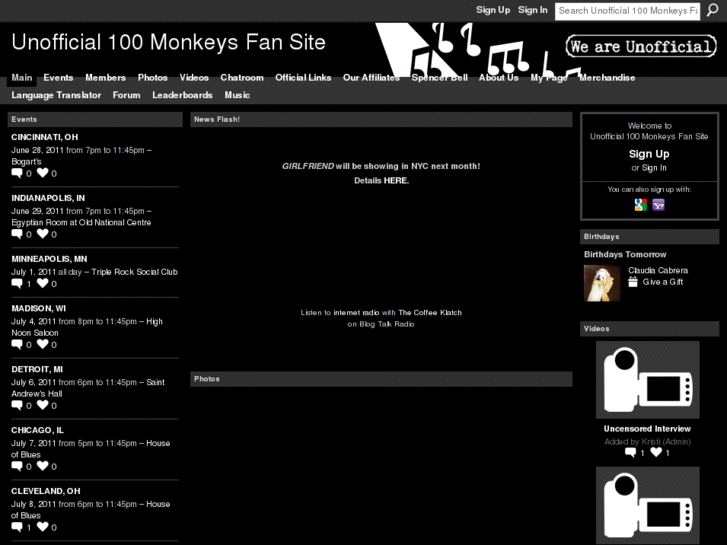727x545 pixels.
Task: Sign up with the Google icon
Action: pos(641,205)
